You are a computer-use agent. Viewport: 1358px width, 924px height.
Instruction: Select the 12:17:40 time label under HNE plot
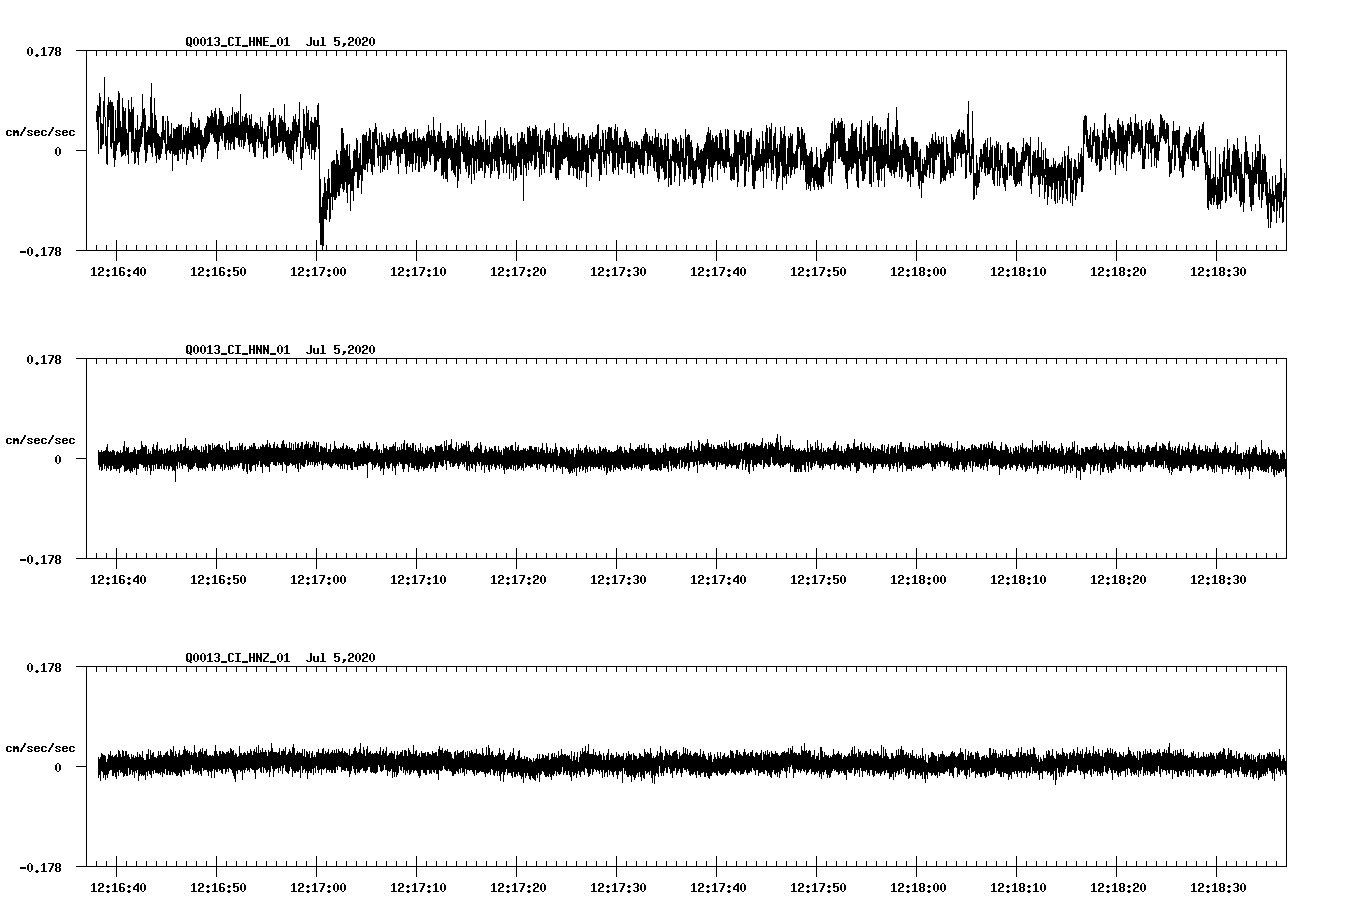click(718, 272)
